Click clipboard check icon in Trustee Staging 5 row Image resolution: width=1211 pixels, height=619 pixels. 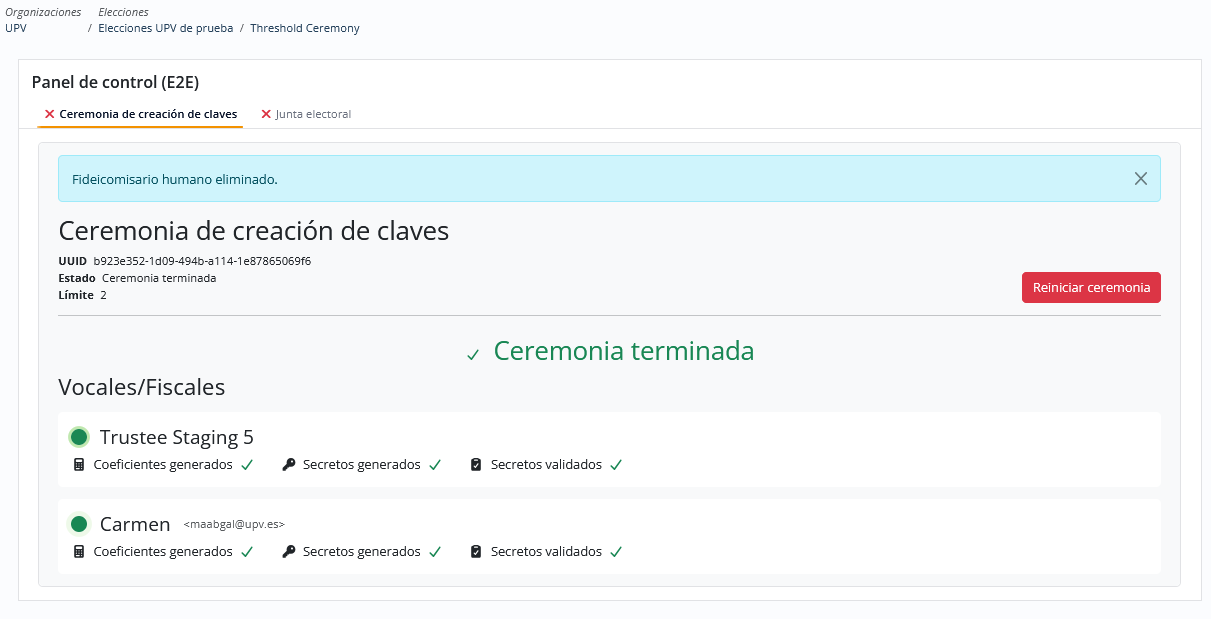[476, 465]
